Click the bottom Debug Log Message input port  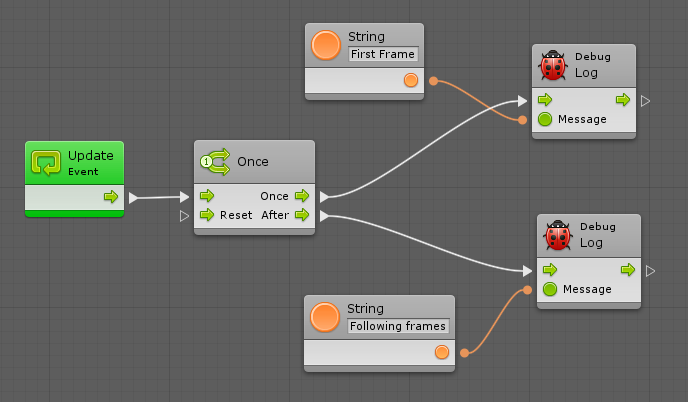pyautogui.click(x=549, y=289)
